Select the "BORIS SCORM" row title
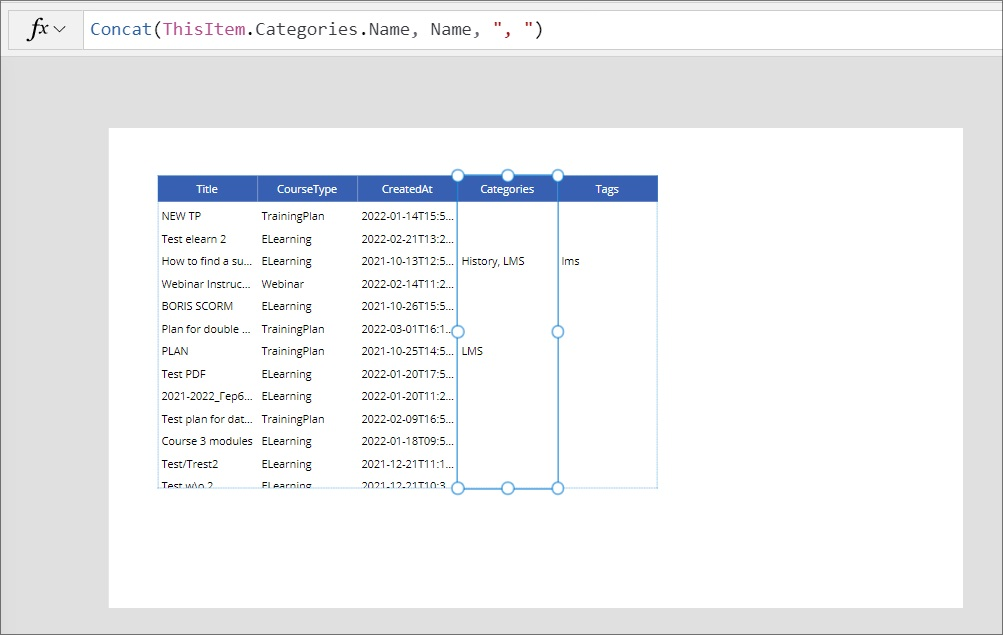Image resolution: width=1003 pixels, height=635 pixels. [197, 306]
